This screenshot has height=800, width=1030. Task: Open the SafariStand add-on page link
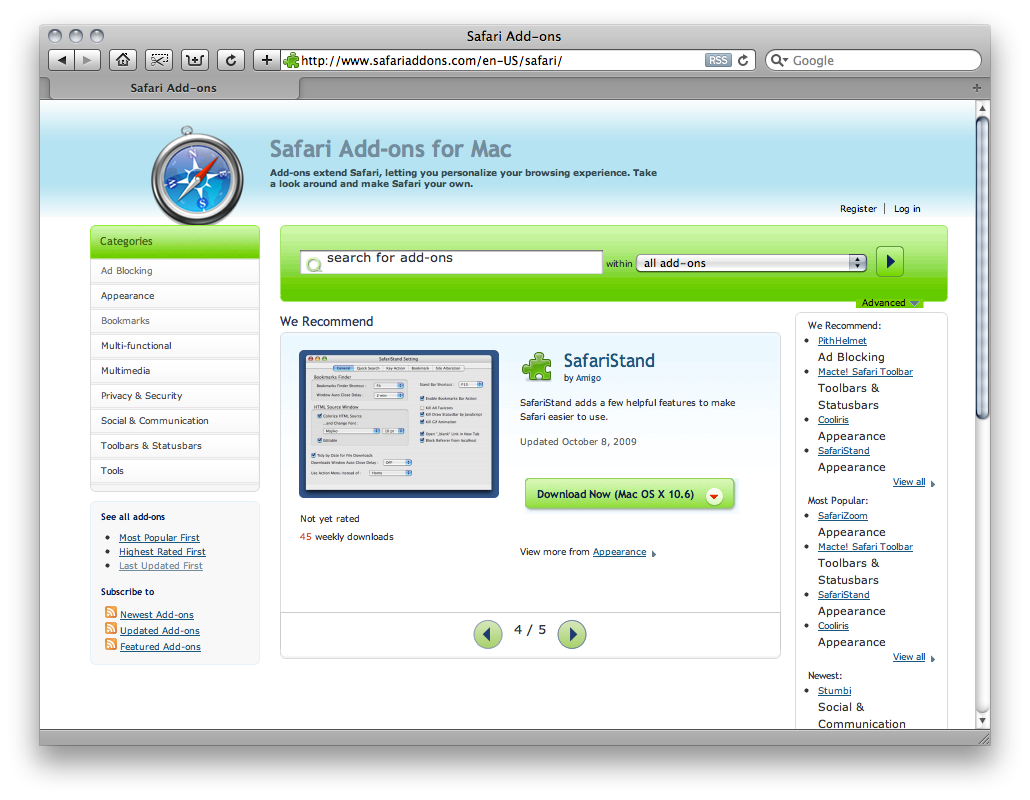[608, 360]
